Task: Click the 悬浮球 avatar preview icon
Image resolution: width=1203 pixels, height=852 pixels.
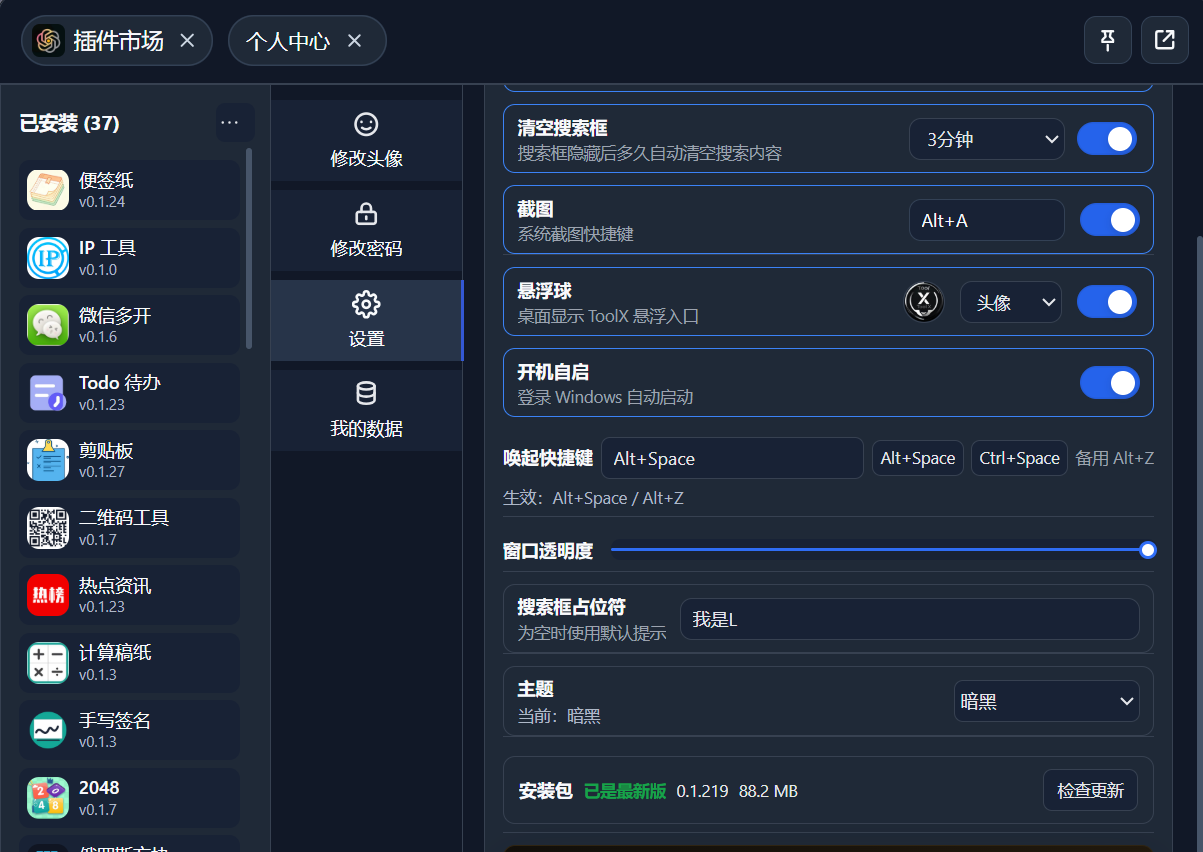Action: tap(924, 301)
